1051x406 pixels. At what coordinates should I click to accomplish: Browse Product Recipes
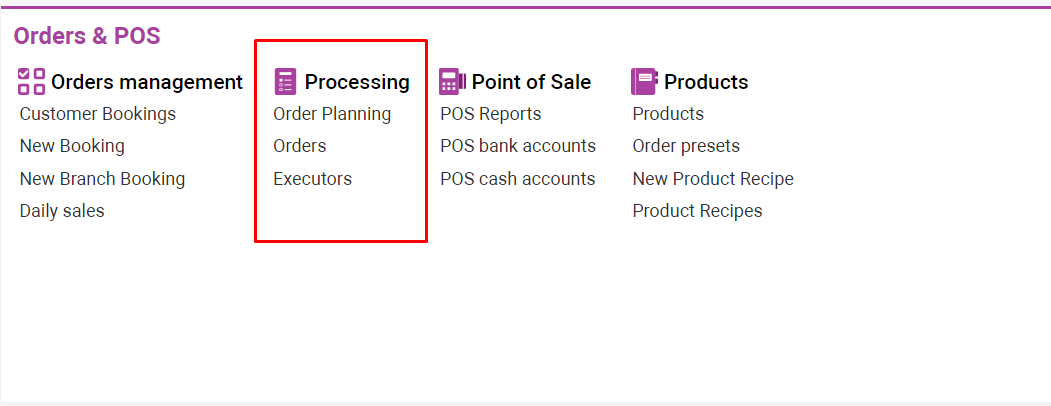click(x=697, y=211)
